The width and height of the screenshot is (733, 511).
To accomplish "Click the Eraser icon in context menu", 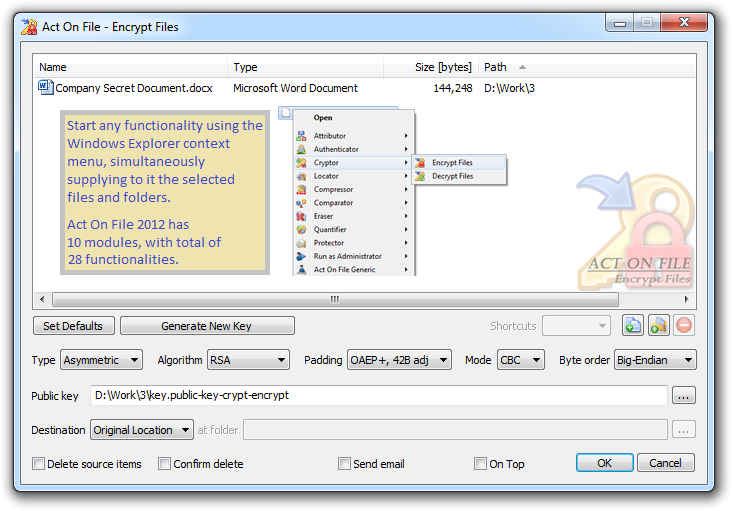I will pyautogui.click(x=302, y=216).
